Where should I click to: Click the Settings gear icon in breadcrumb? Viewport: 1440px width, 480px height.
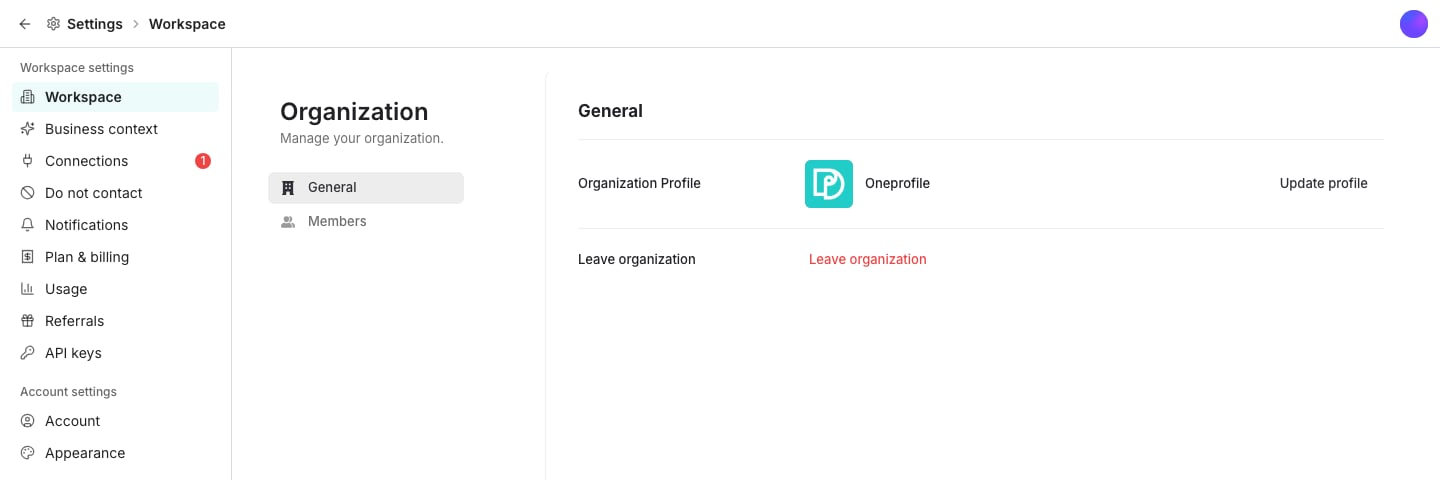53,24
